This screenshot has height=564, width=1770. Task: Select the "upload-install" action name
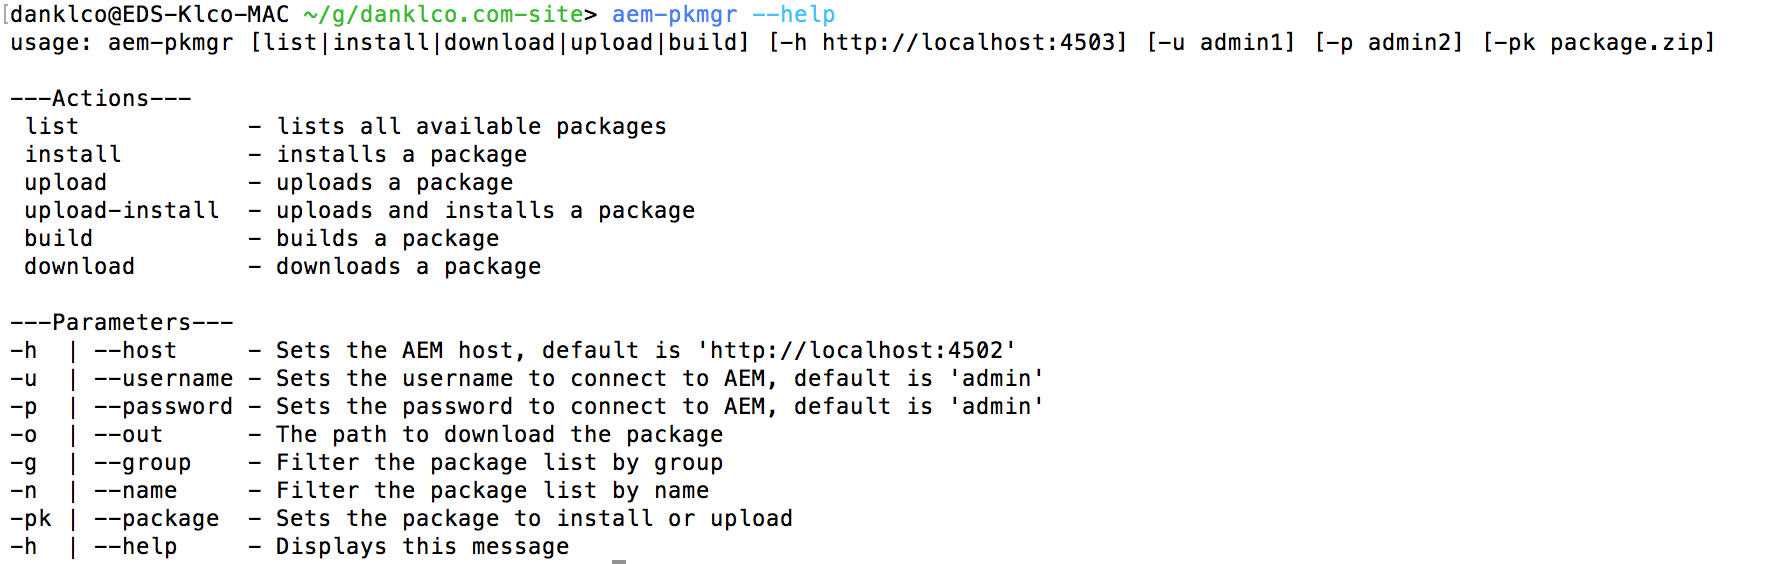121,211
